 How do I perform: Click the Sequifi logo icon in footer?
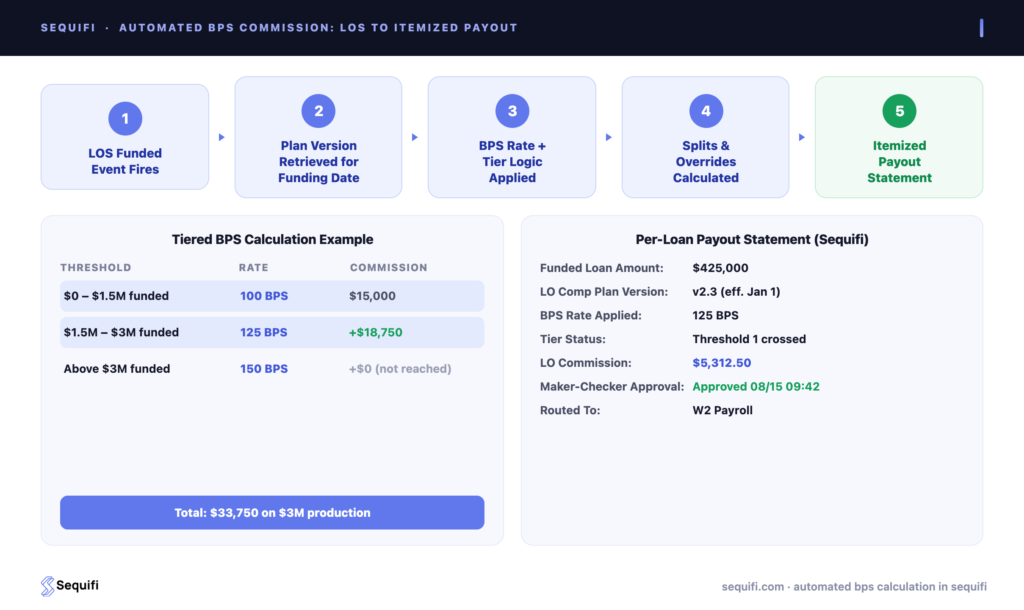(x=47, y=586)
